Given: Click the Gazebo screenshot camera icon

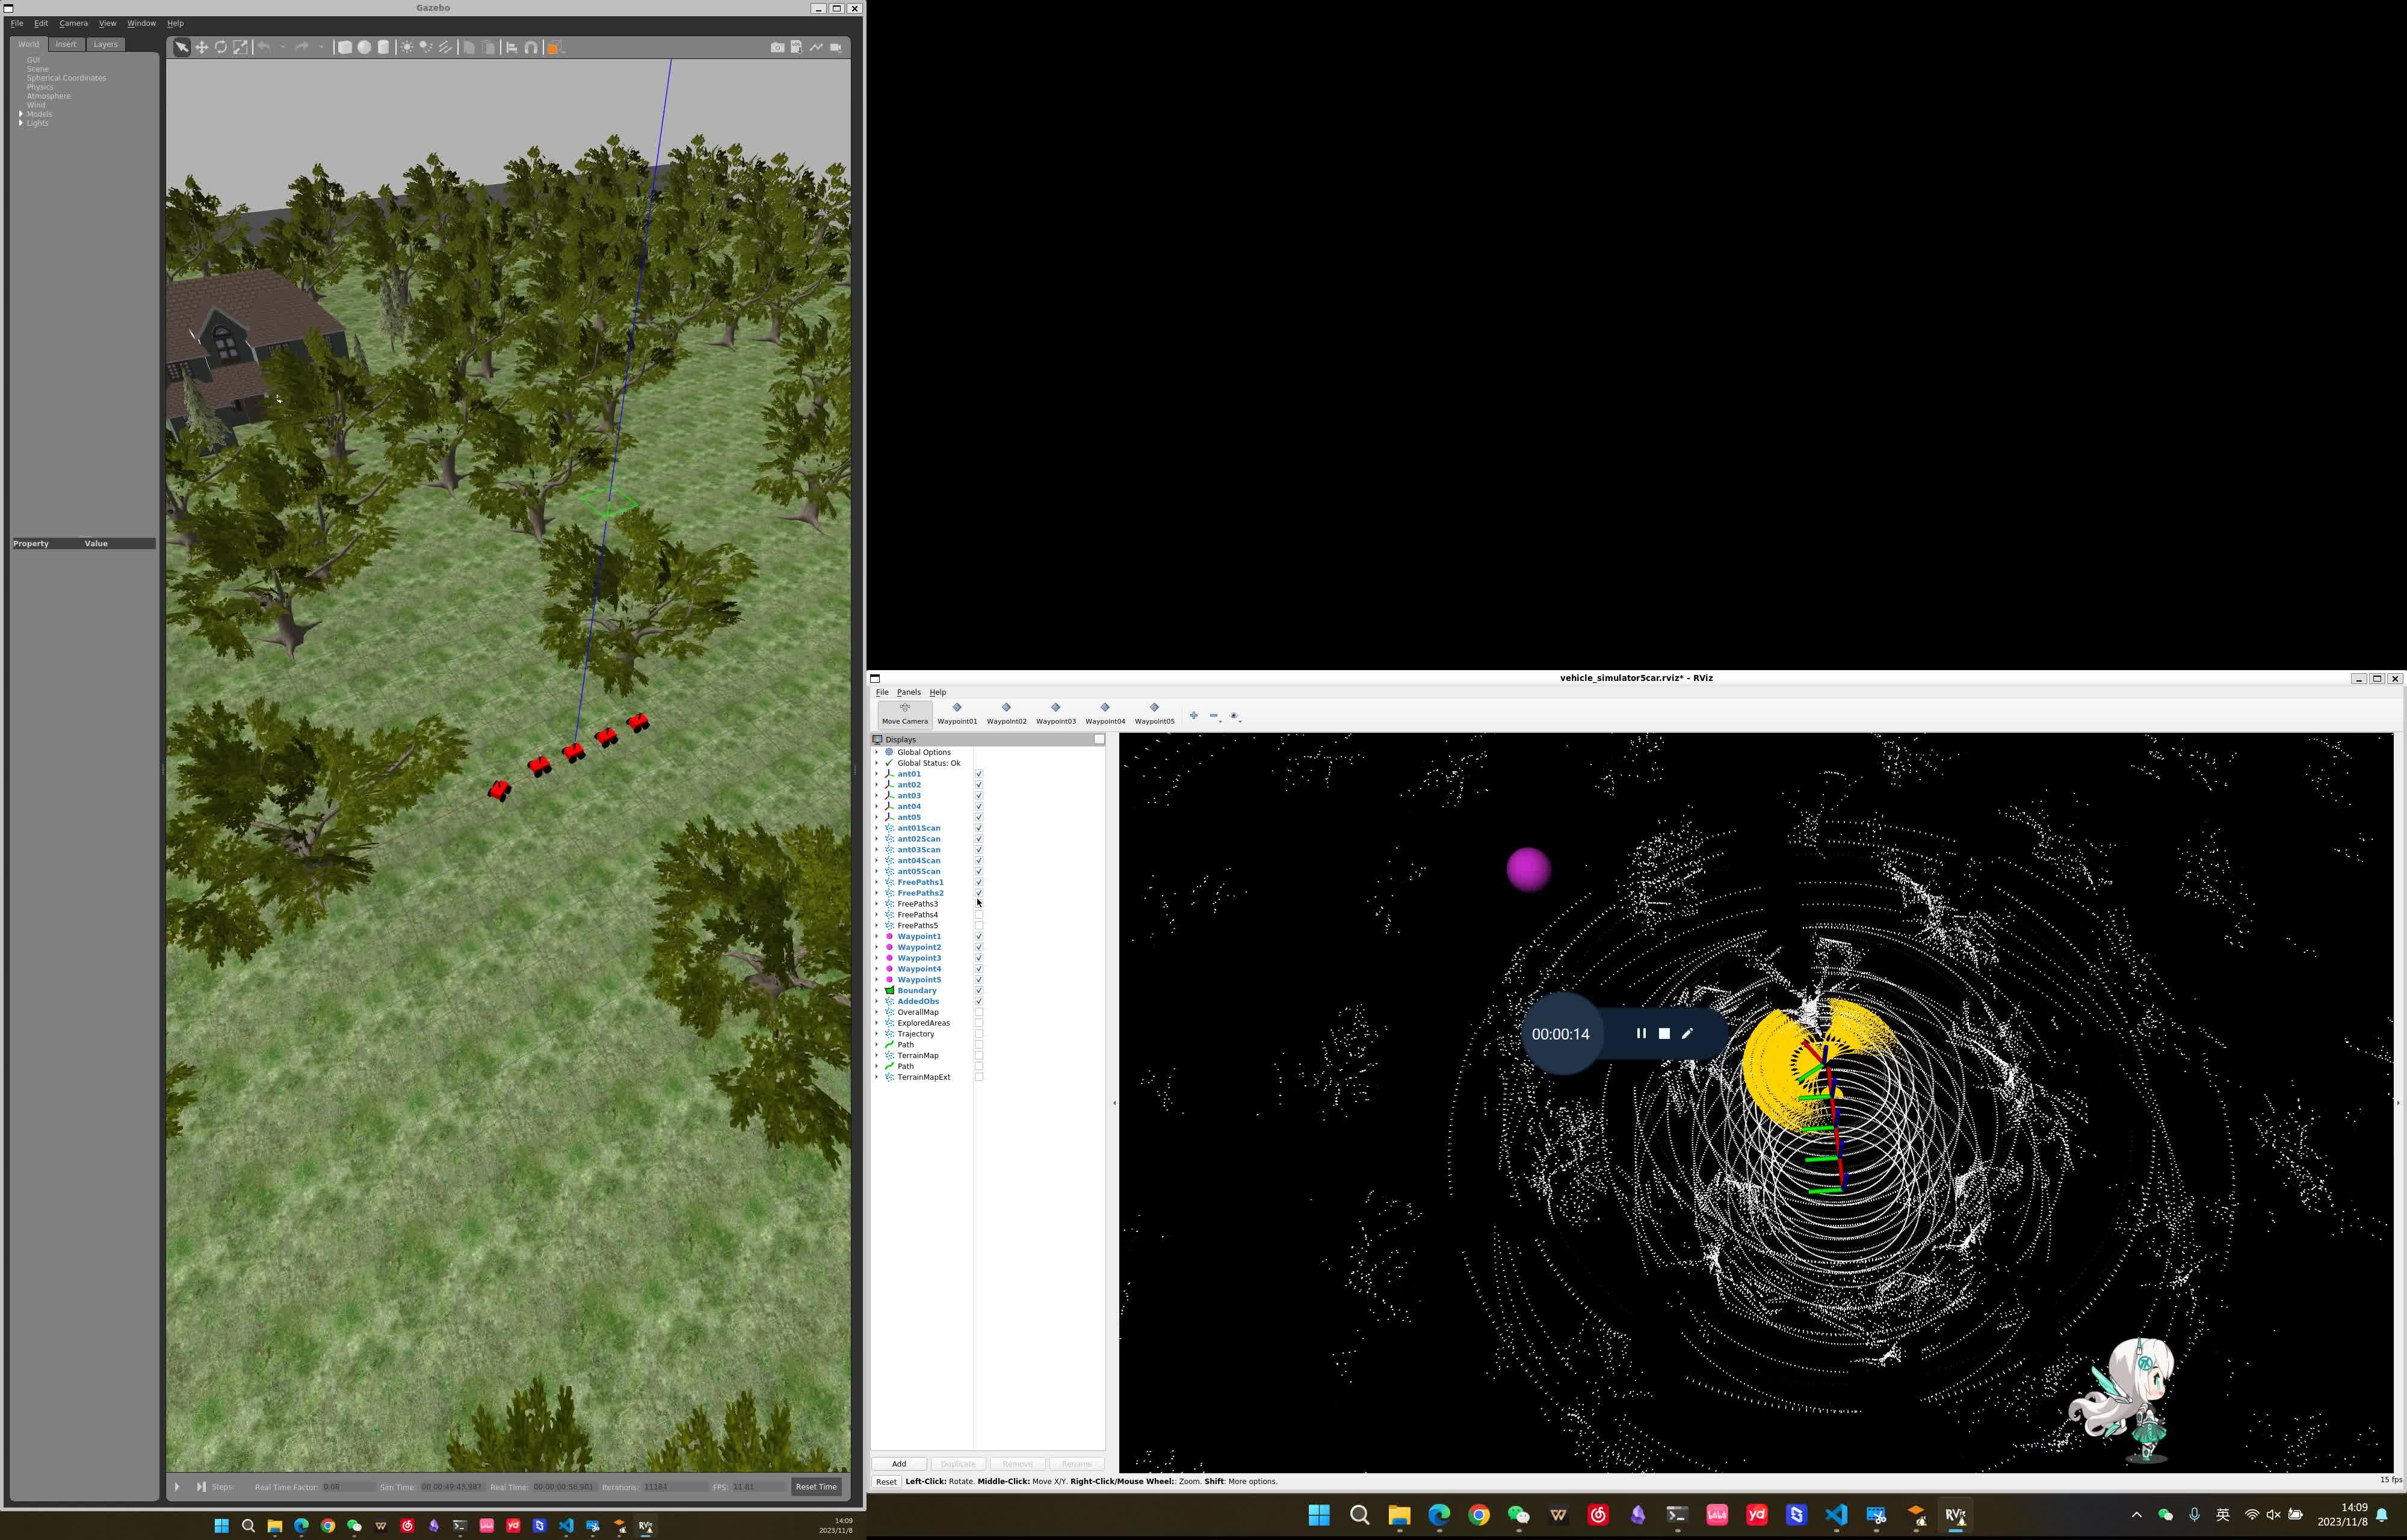Looking at the screenshot, I should [777, 47].
